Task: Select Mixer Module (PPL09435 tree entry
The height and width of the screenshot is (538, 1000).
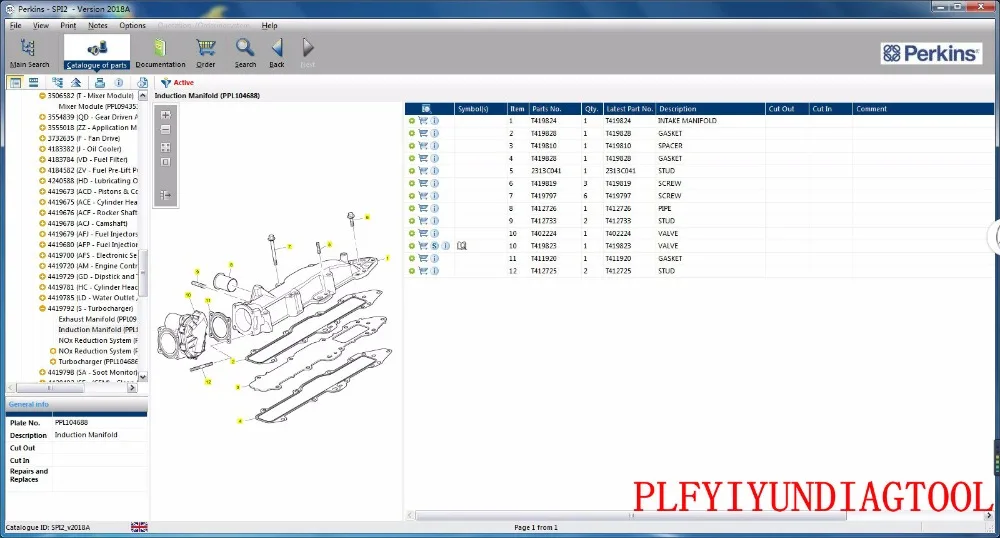Action: (98, 106)
